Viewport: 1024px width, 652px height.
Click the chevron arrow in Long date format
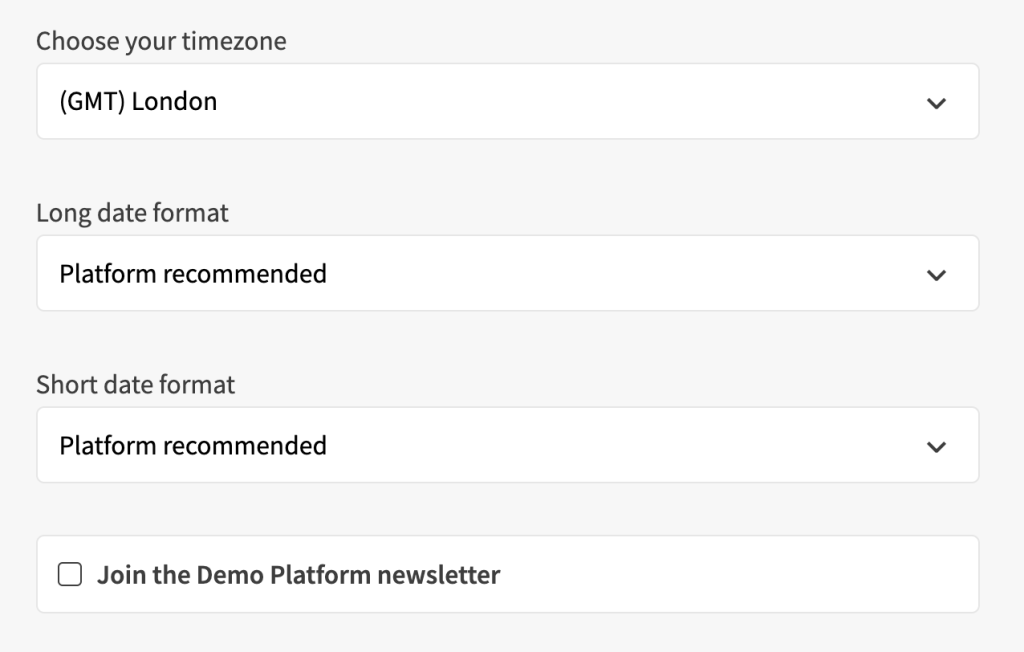click(x=936, y=274)
